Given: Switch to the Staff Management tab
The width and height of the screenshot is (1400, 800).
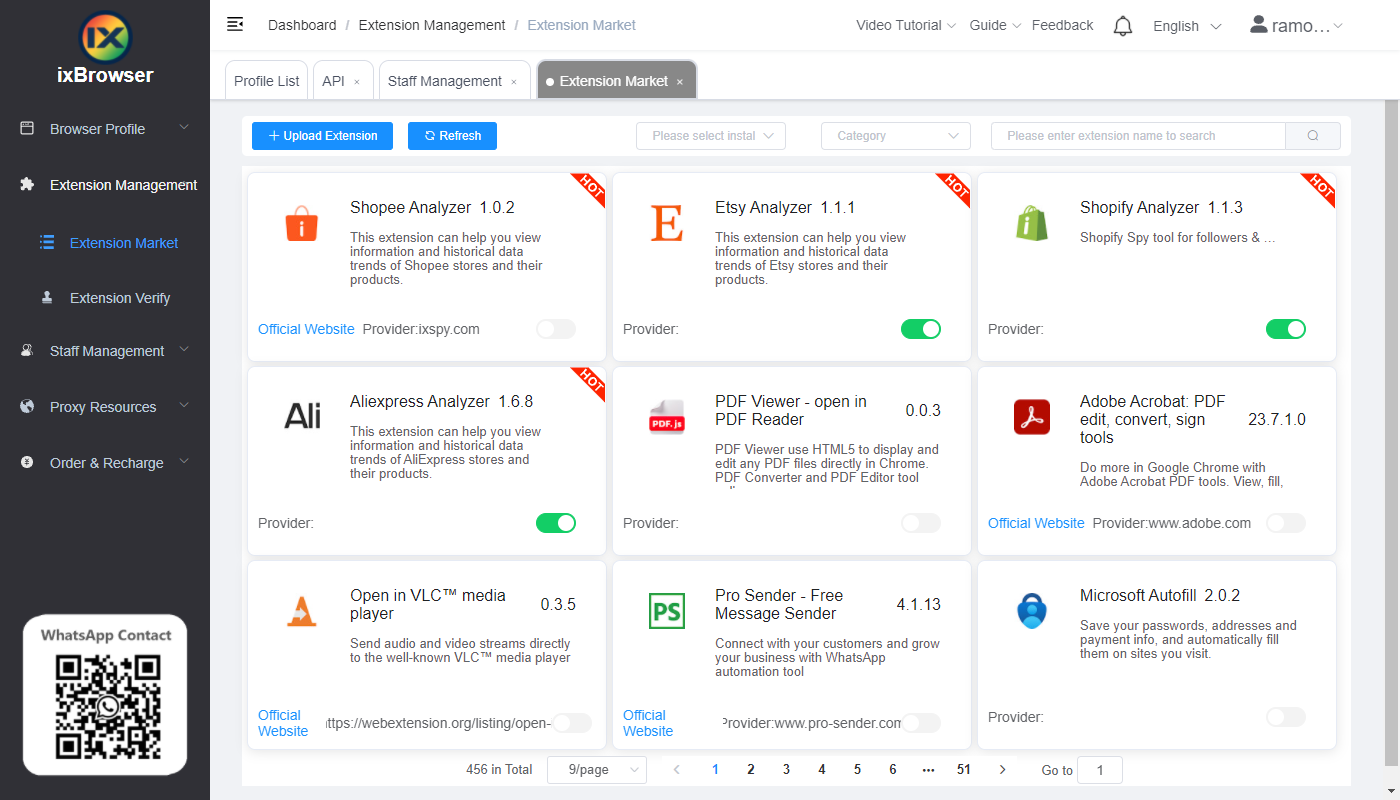Looking at the screenshot, I should click(x=446, y=79).
